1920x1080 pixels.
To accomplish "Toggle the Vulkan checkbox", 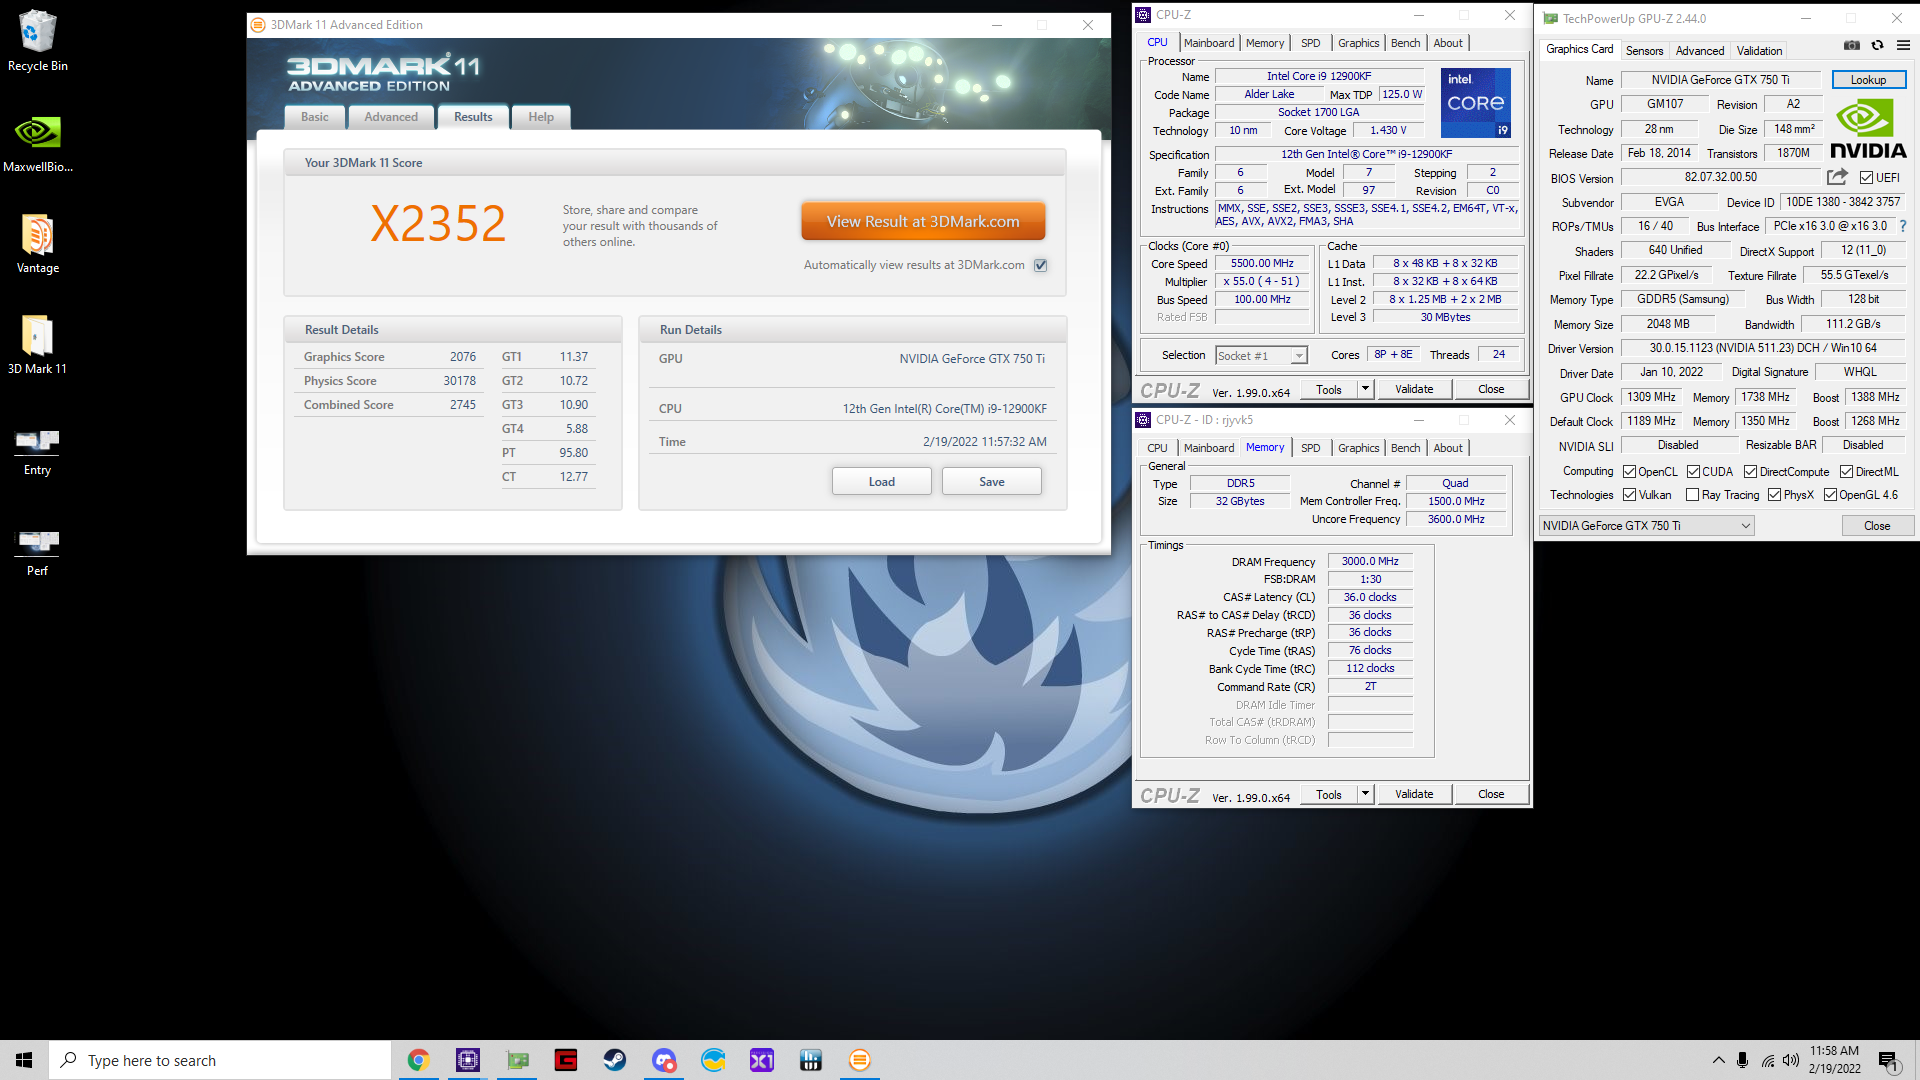I will (1629, 495).
